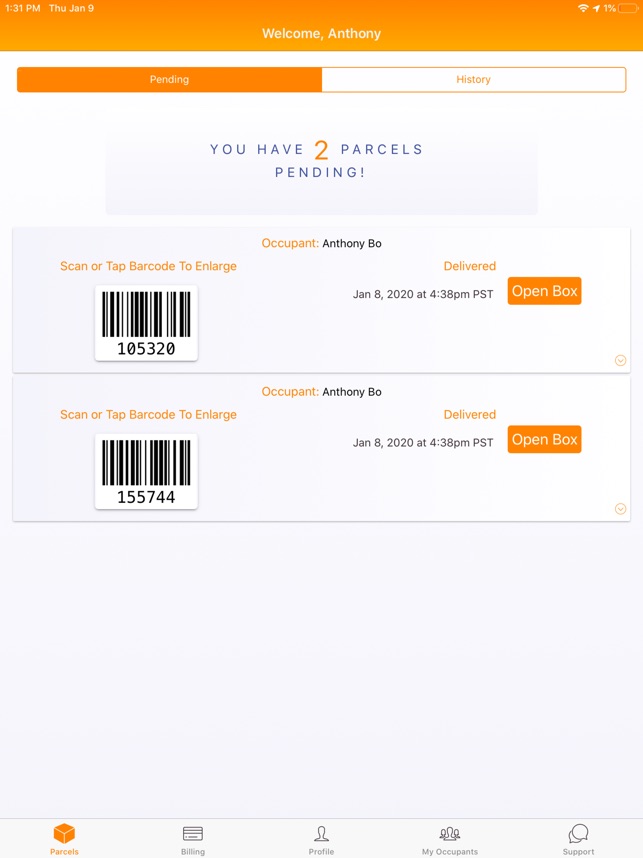Open the My Occupants group icon
The width and height of the screenshot is (643, 858).
[x=450, y=834]
